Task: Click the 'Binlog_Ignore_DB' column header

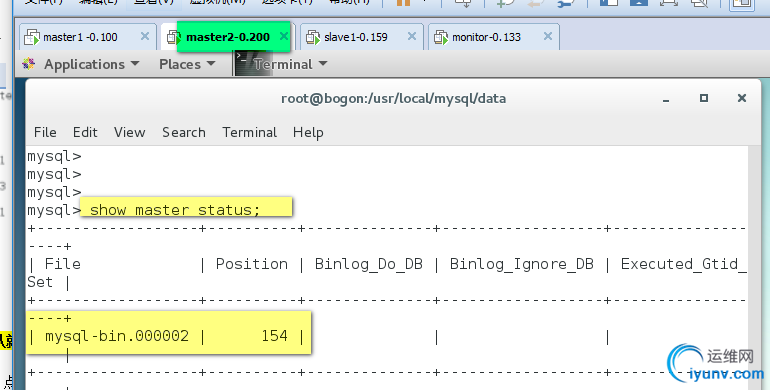Action: click(522, 264)
